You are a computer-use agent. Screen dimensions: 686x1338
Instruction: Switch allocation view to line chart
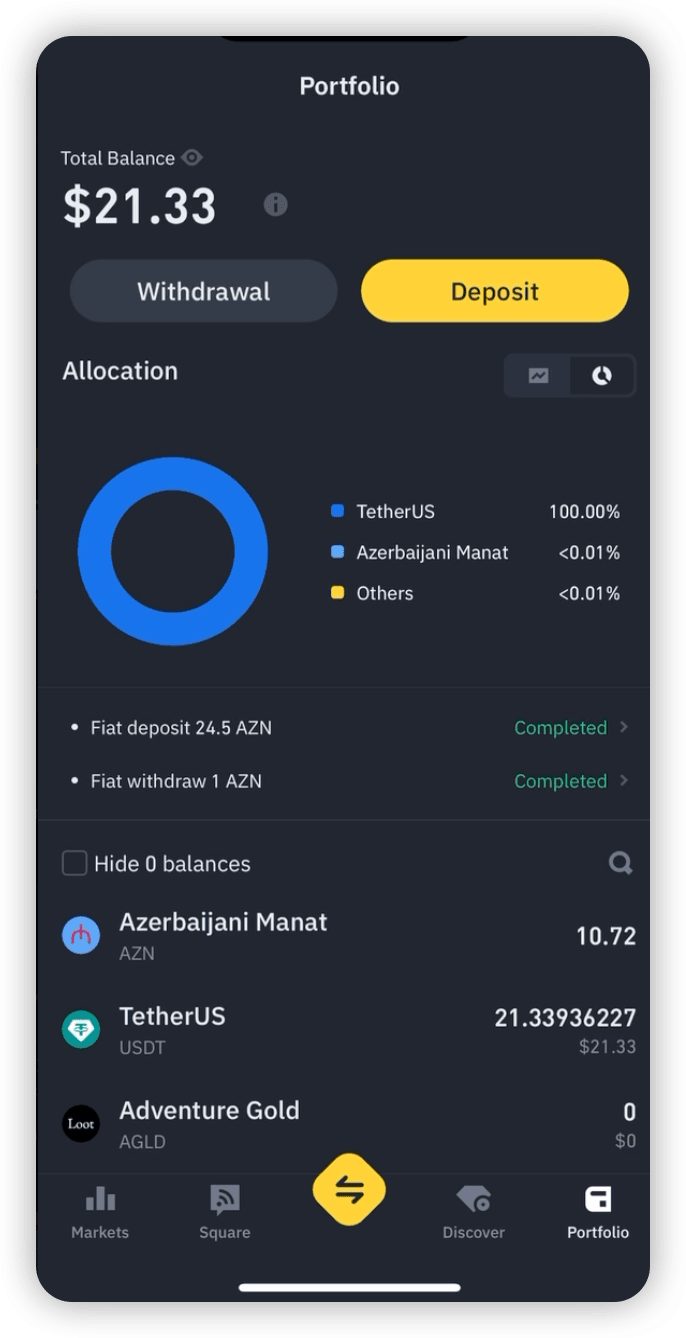coord(539,376)
